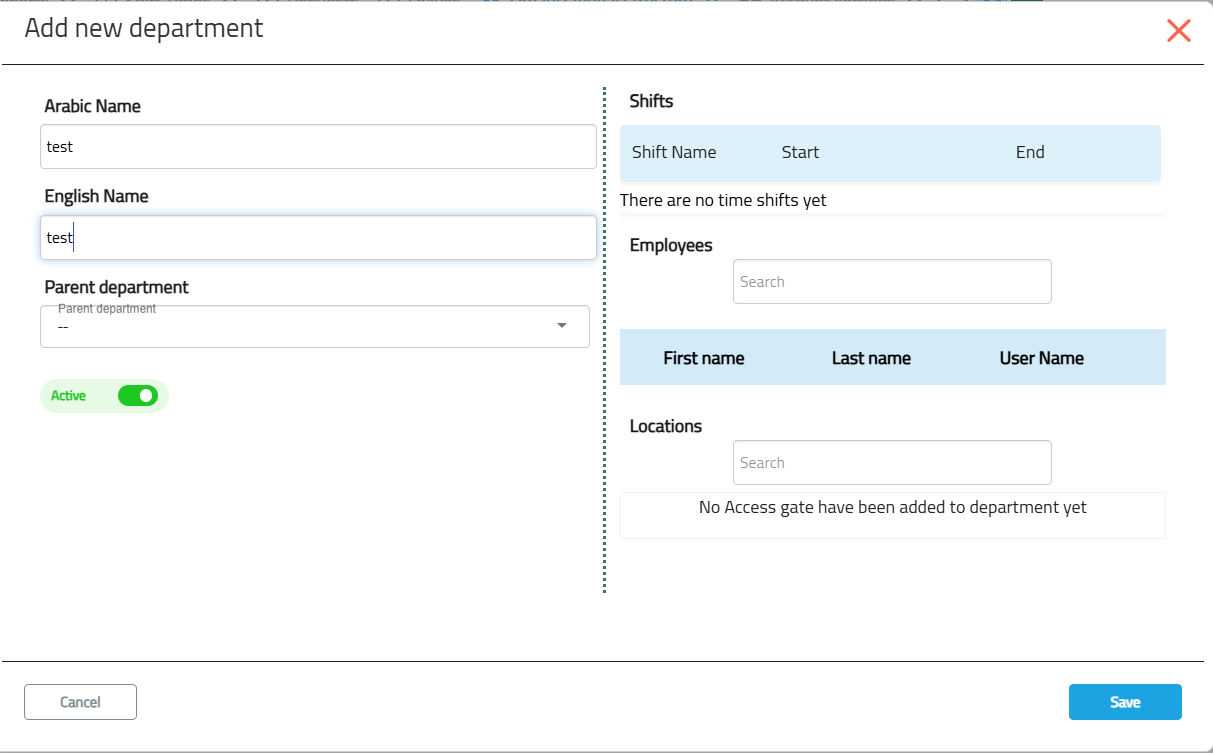Click the Shift Name column header
The width and height of the screenshot is (1213, 753).
point(674,152)
